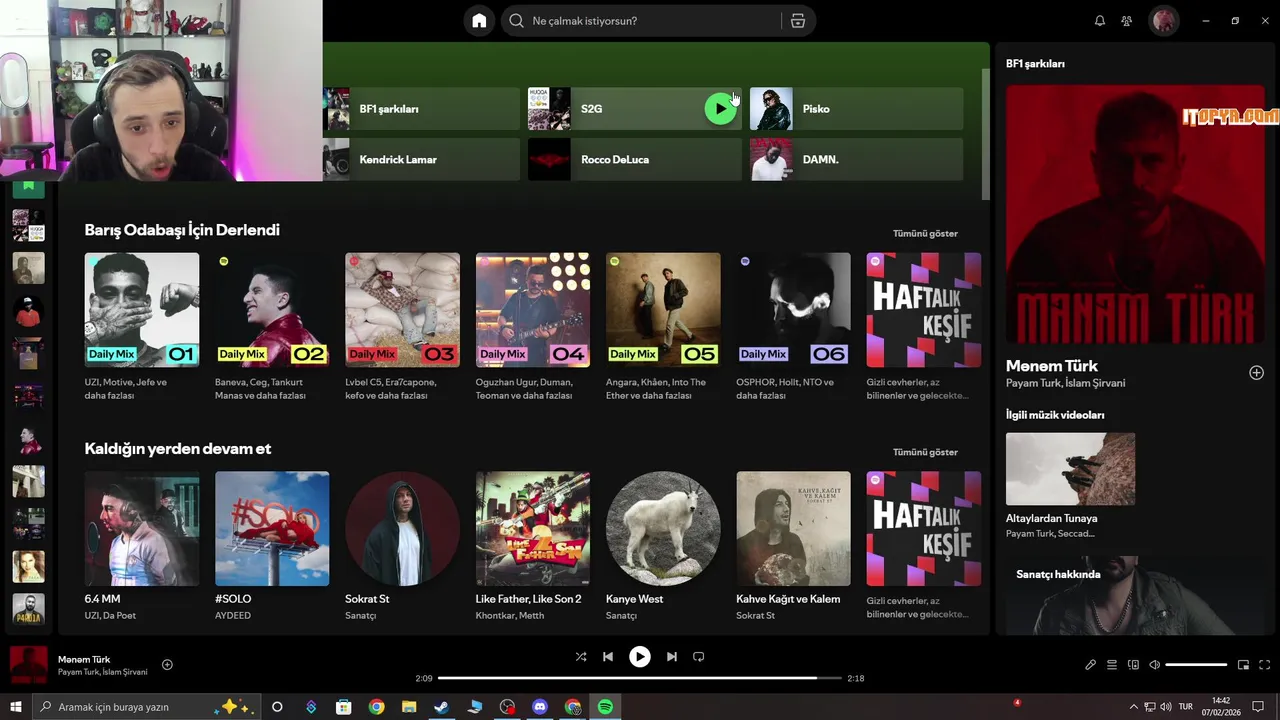Open the BF1 şarkıları shortcut tile
Viewport: 1280px width, 720px height.
click(421, 109)
